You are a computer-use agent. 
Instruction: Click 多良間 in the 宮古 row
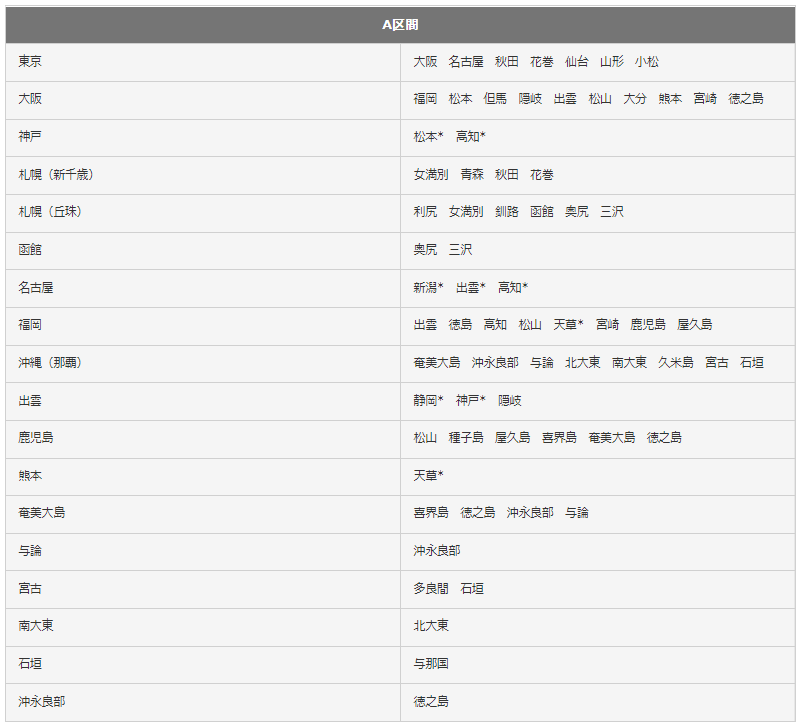(x=431, y=588)
